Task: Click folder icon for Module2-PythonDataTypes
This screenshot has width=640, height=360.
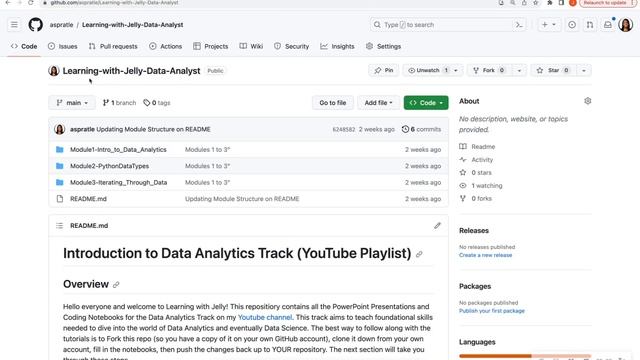Action: click(60, 166)
